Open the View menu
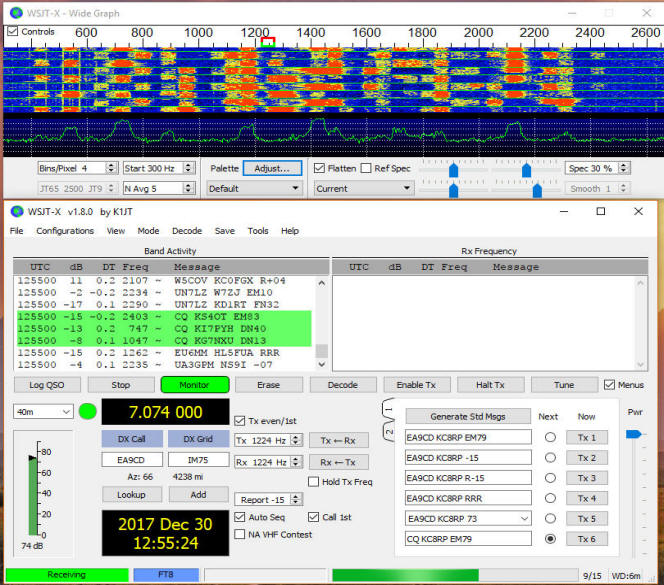The image size is (664, 585). 116,231
